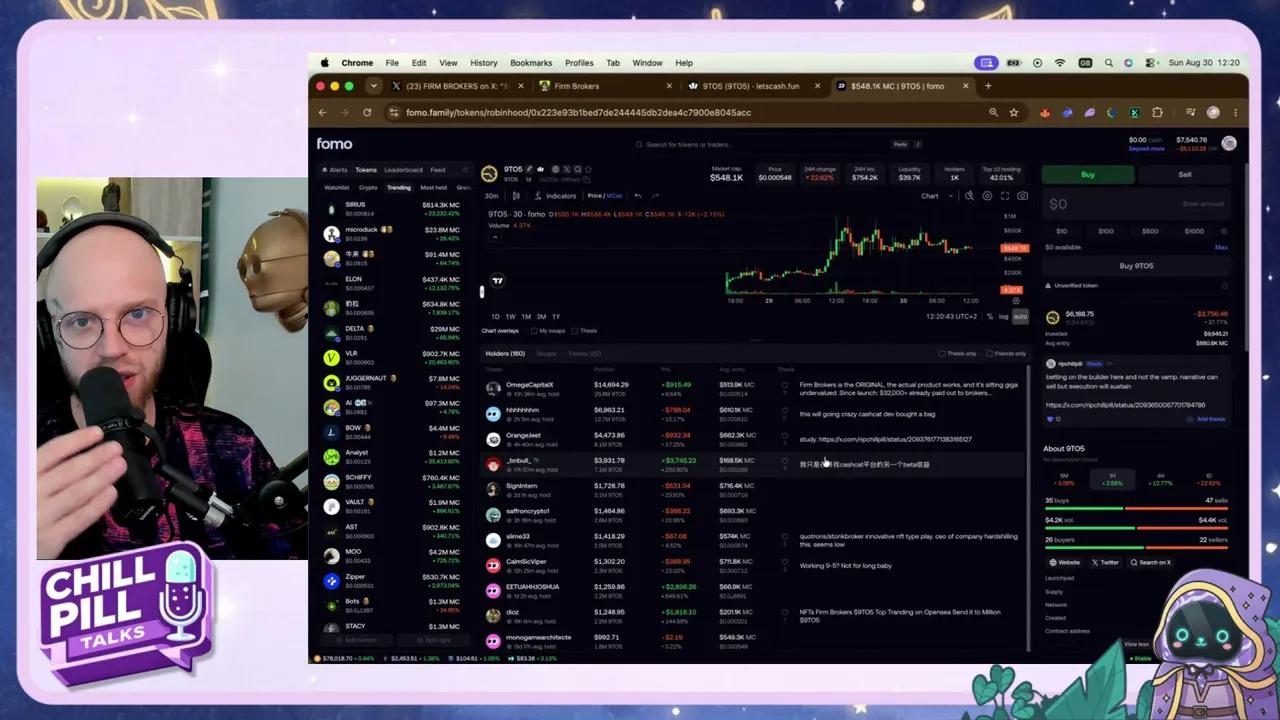Image resolution: width=1280 pixels, height=720 pixels.
Task: Click the chart settings target icon
Action: pos(987,196)
